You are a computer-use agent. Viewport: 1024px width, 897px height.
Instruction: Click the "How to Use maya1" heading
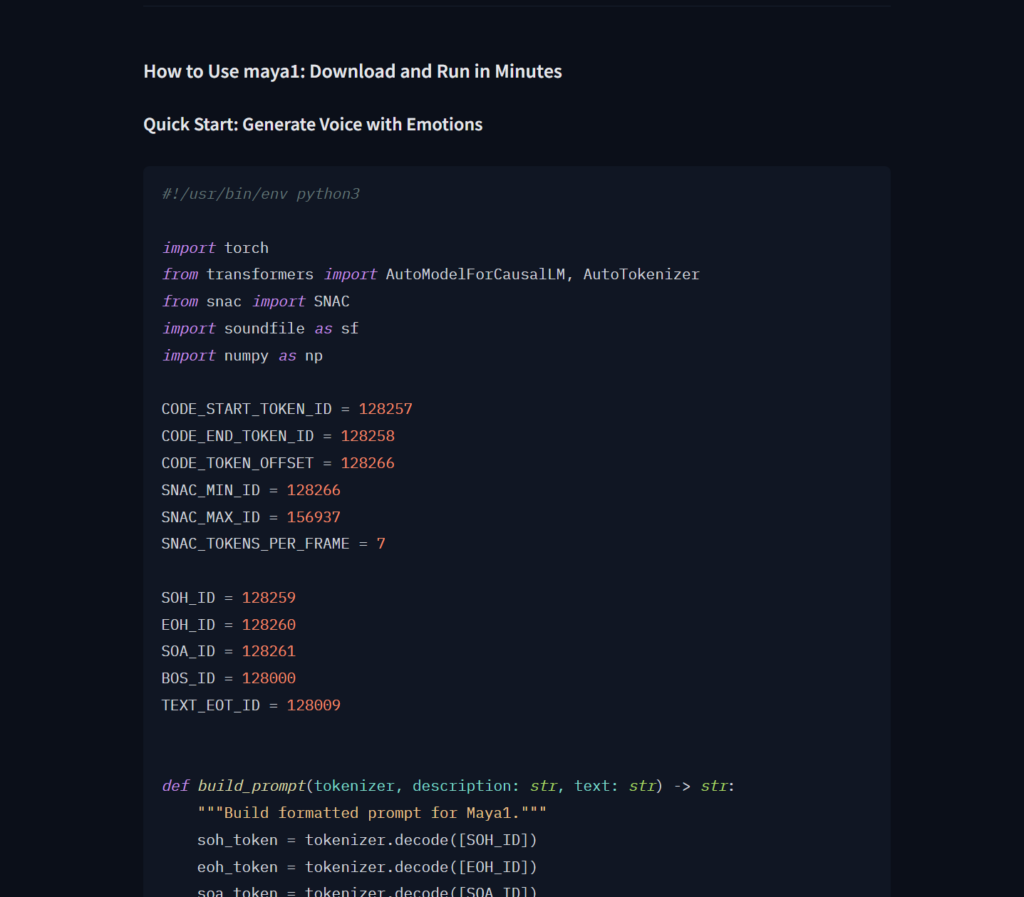point(352,72)
